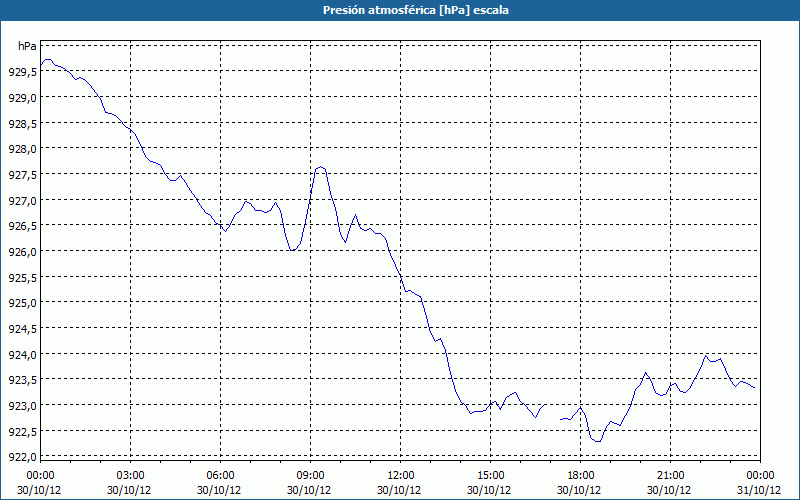
Task: Click the 922,0 y-axis value
Action: pyautogui.click(x=23, y=456)
